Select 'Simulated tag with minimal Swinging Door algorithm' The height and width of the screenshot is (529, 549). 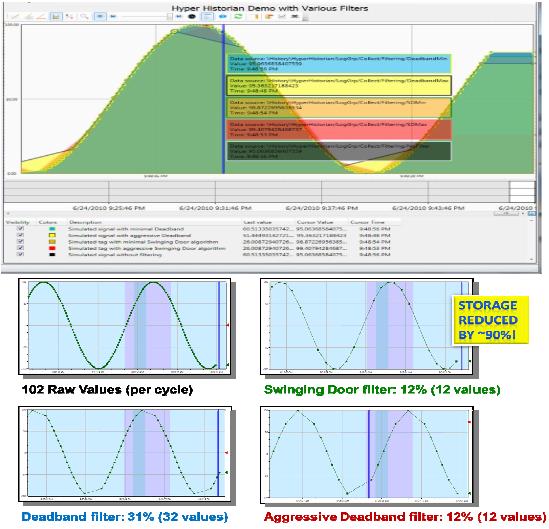(143, 242)
